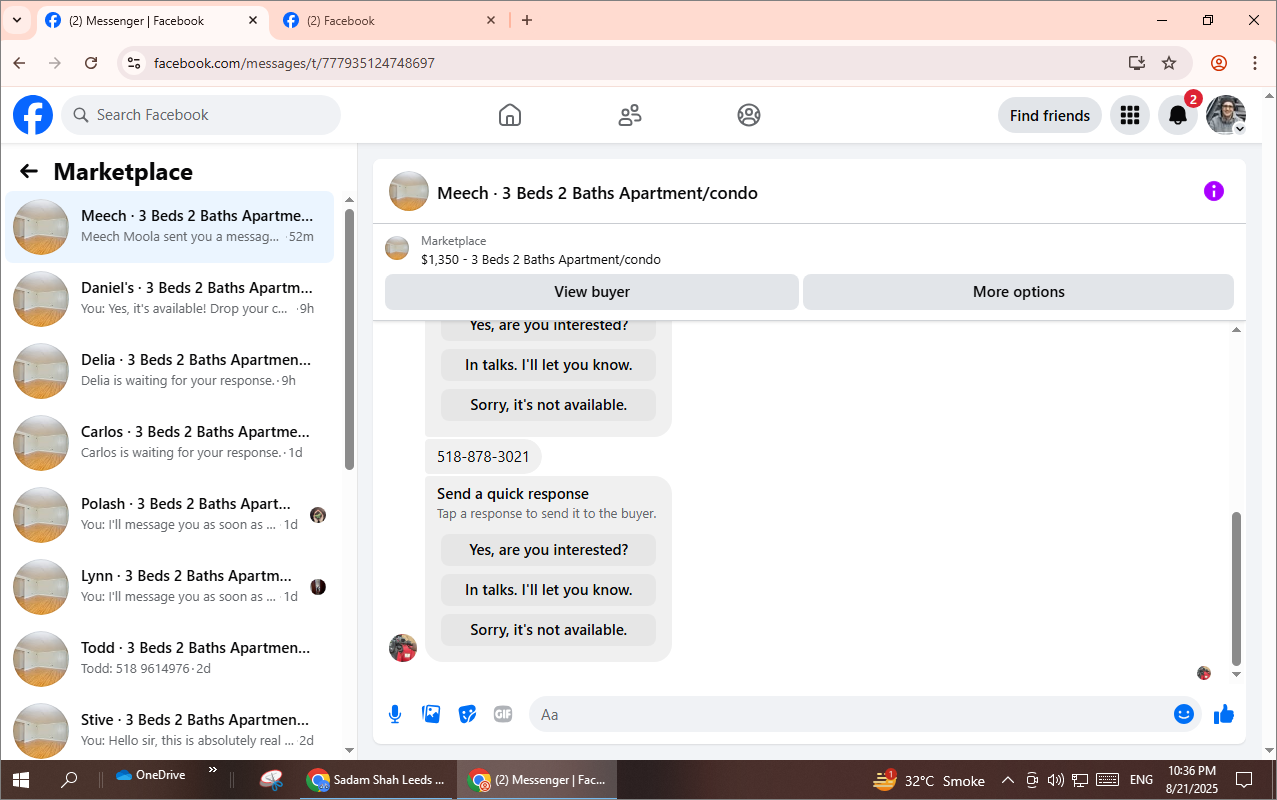Image resolution: width=1277 pixels, height=800 pixels.
Task: Reload the page with the refresh icon
Action: pos(91,63)
